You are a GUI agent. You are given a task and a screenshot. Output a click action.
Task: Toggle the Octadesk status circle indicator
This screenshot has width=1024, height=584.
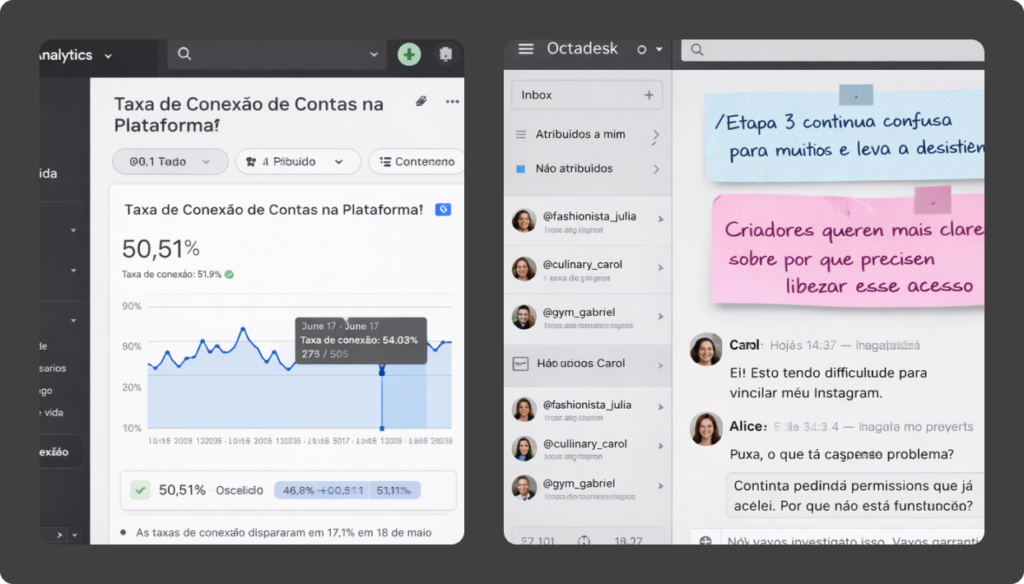[x=642, y=50]
